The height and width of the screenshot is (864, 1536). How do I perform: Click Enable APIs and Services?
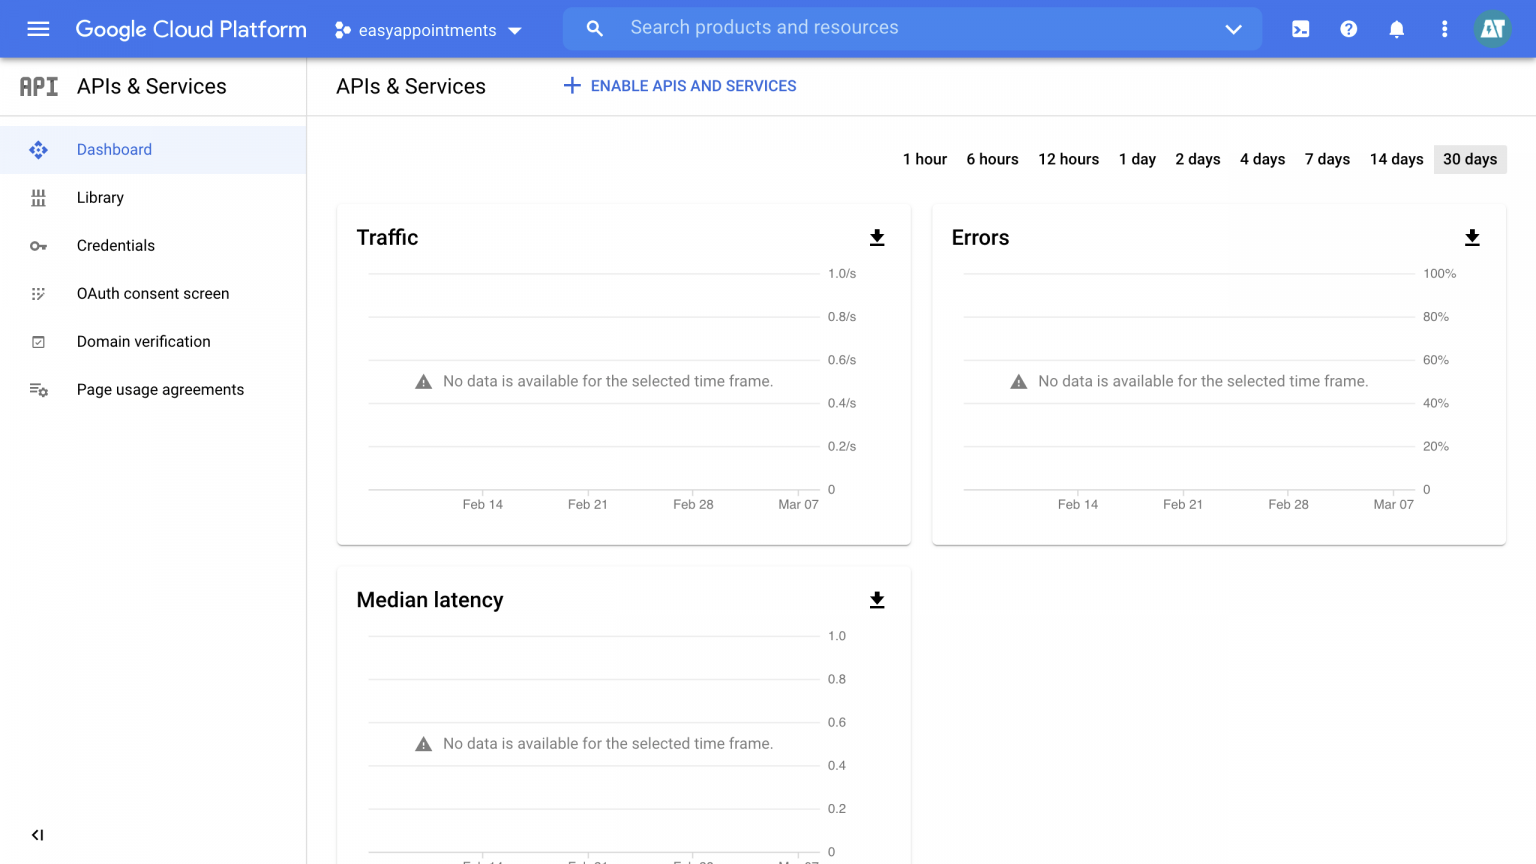680,86
